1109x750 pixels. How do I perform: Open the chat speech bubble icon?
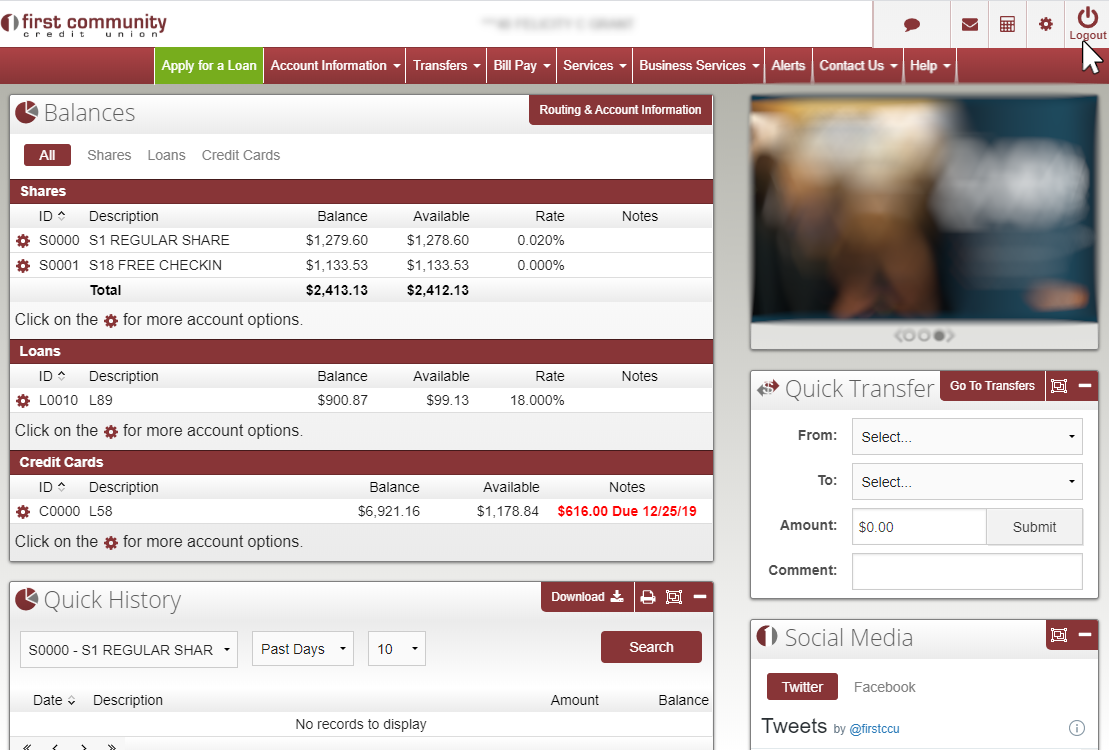point(912,25)
